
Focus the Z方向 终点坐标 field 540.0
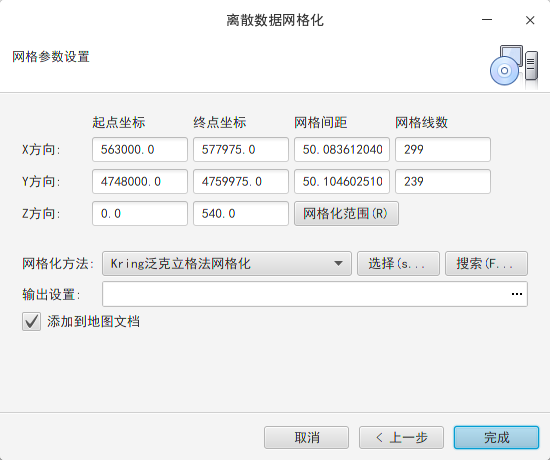click(241, 213)
